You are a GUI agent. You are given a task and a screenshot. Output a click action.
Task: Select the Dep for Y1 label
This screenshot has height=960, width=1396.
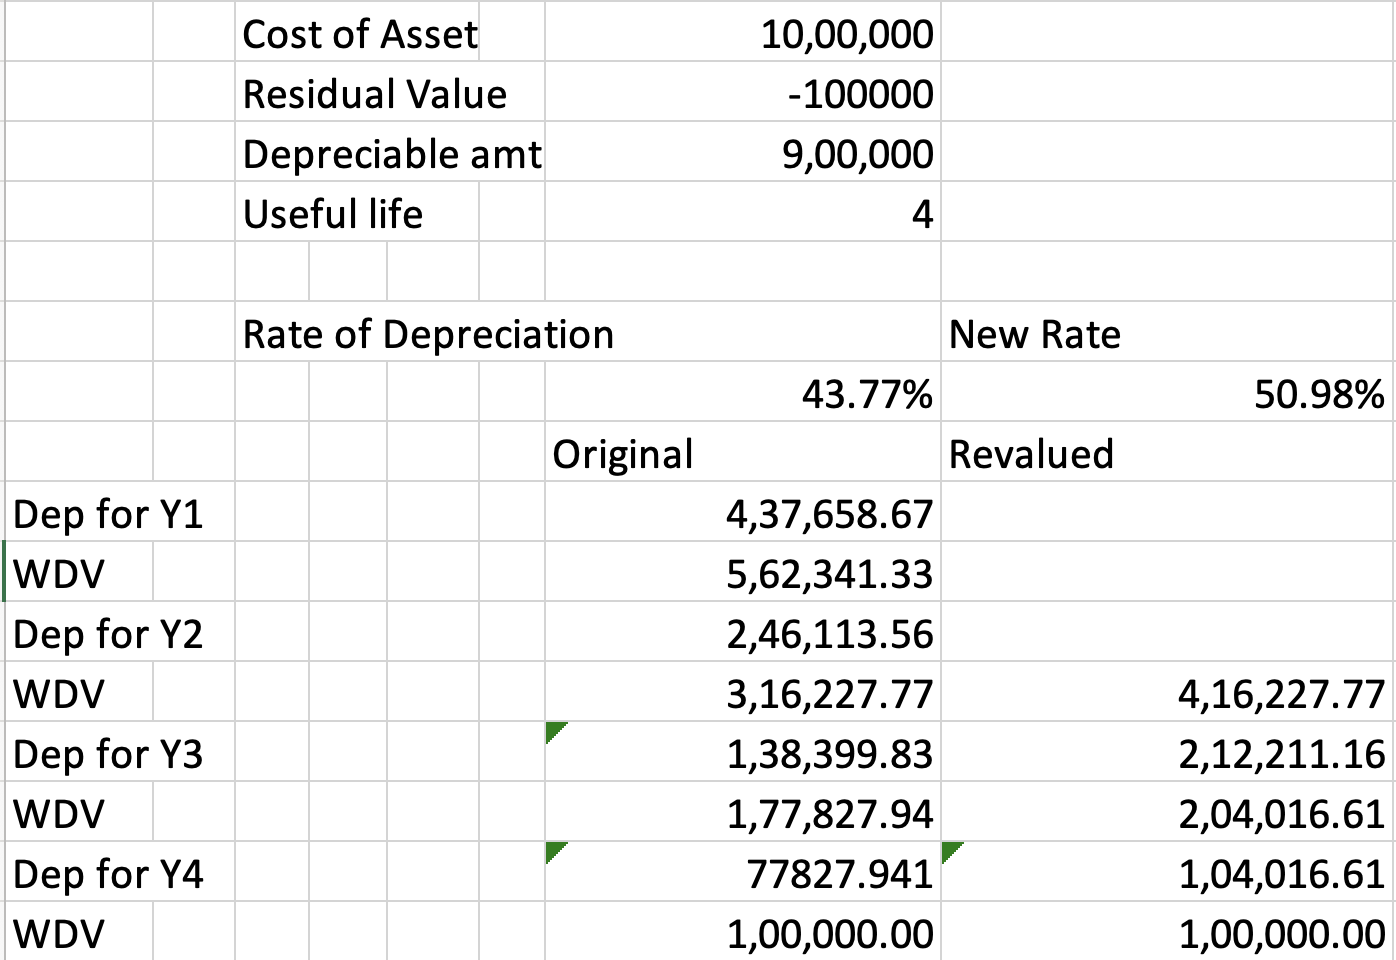(108, 515)
